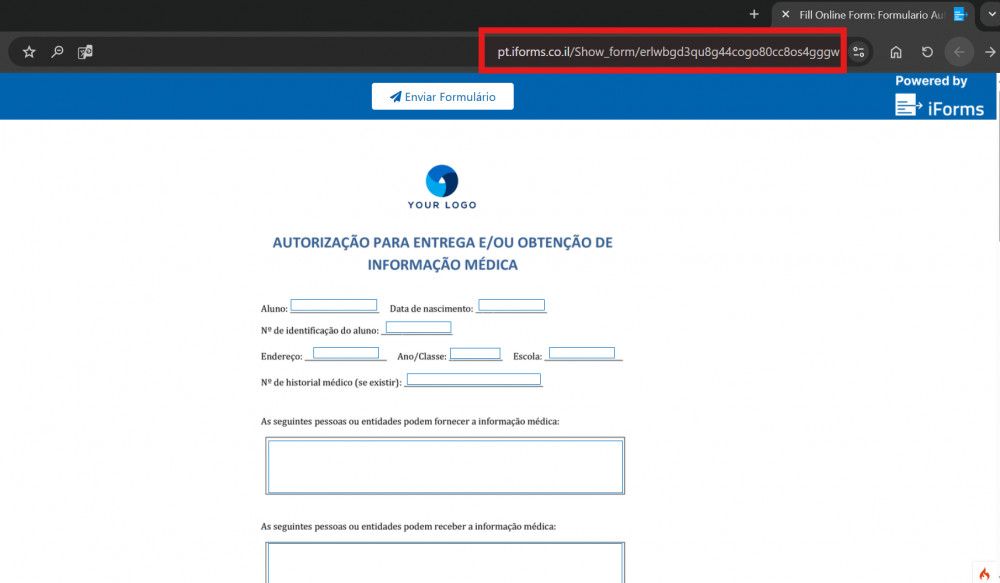Image resolution: width=1000 pixels, height=583 pixels.
Task: Expand the tab search dropdown arrow
Action: [x=991, y=14]
